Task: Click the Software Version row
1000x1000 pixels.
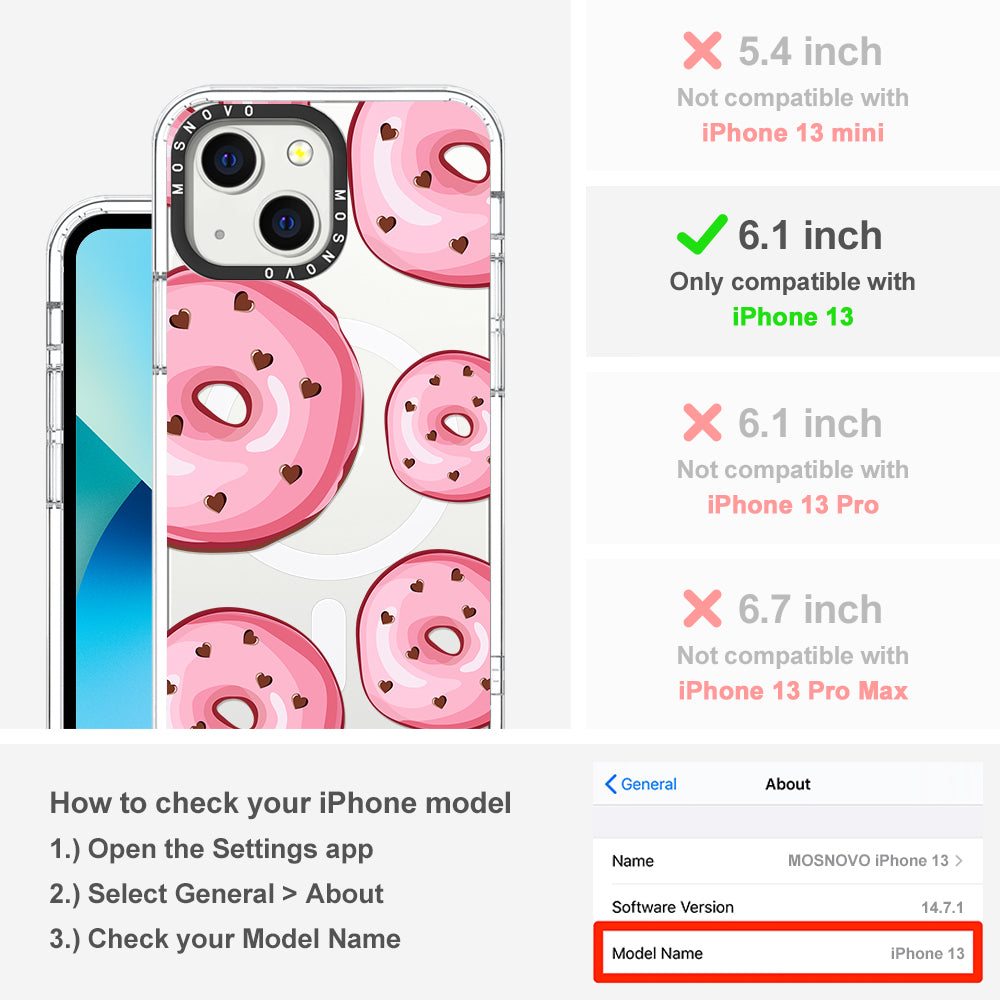Action: (x=788, y=906)
